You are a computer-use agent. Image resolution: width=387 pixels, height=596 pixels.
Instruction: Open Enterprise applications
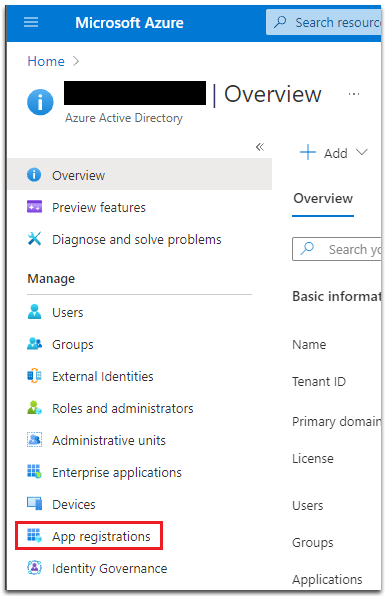[117, 472]
